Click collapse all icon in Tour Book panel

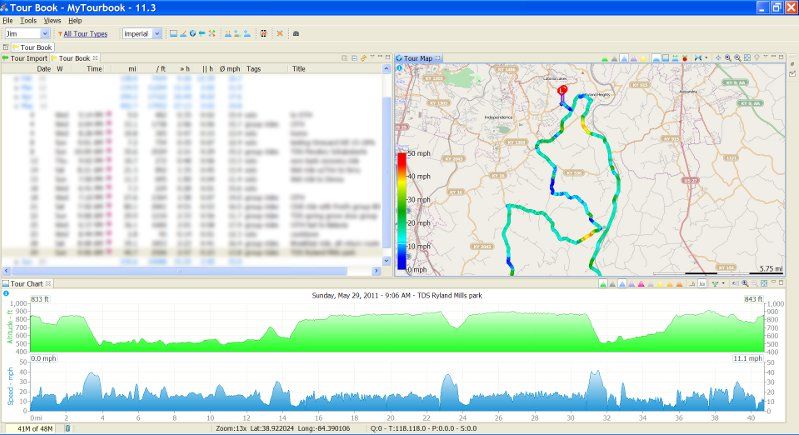(x=354, y=59)
